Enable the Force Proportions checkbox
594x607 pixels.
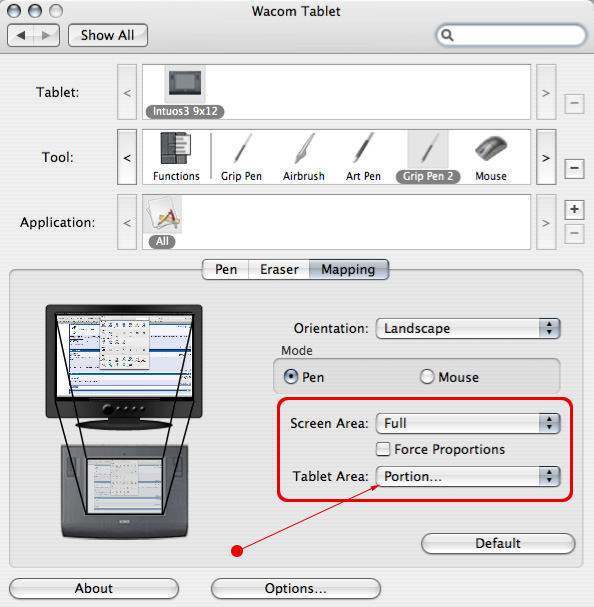(383, 449)
